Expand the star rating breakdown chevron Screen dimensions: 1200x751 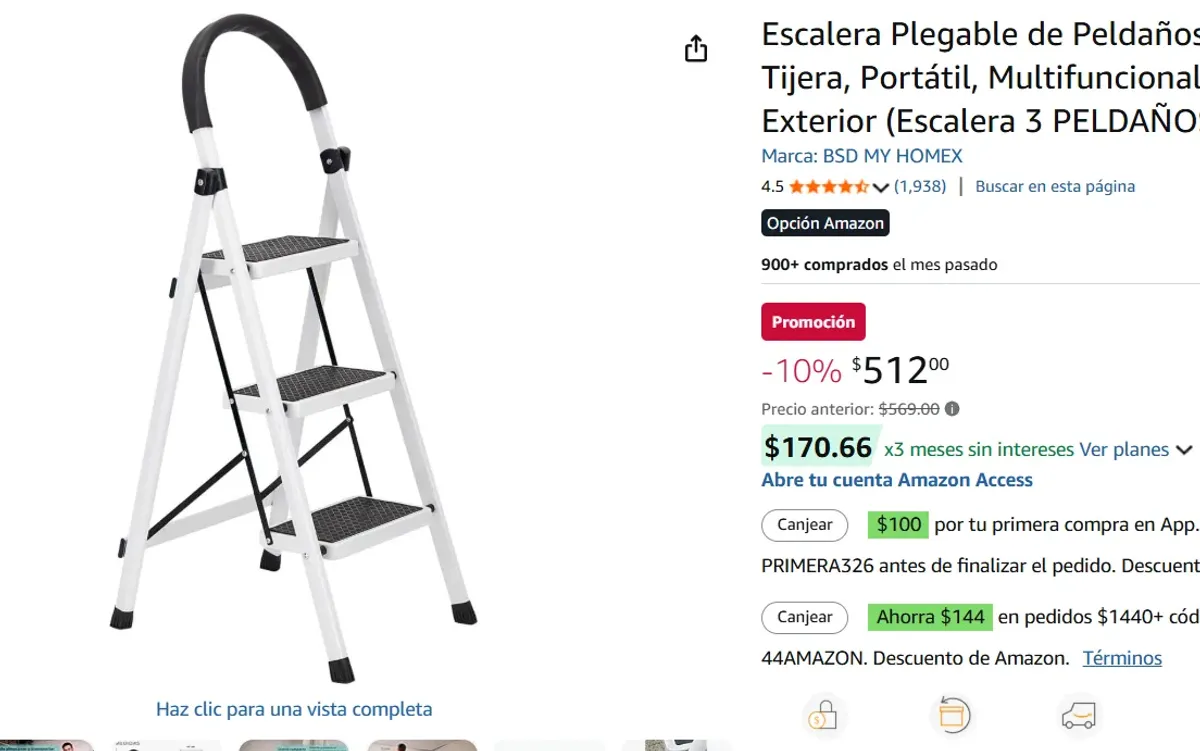(x=880, y=187)
